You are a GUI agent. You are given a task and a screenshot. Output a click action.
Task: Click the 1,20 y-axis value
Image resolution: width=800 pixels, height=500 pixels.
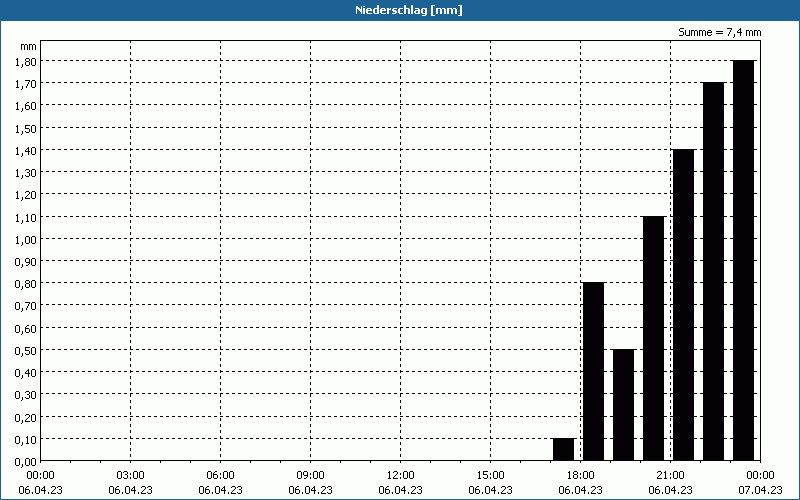(26, 194)
